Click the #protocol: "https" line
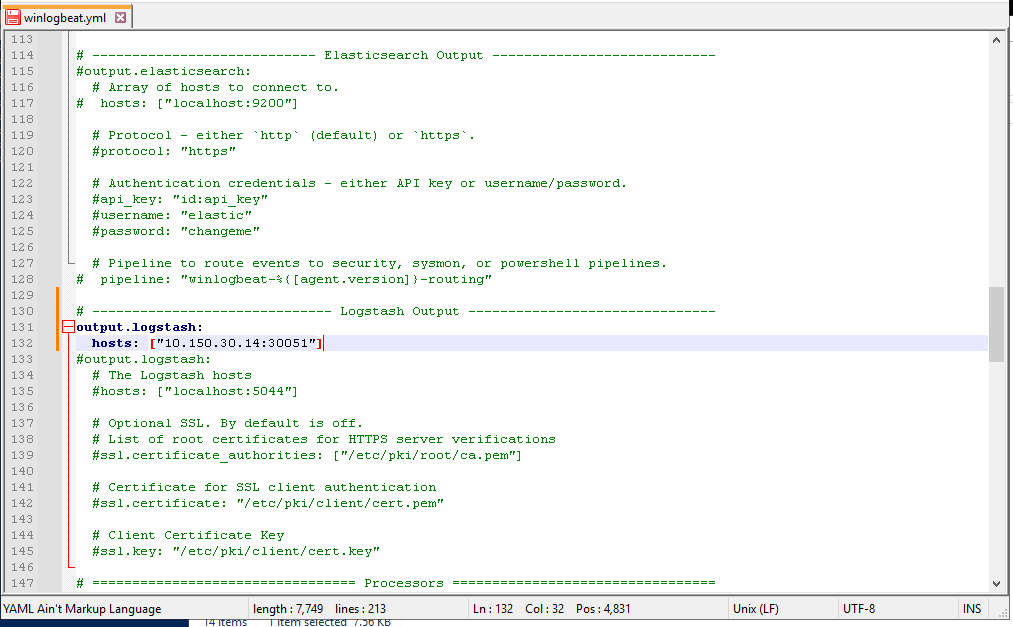1013x627 pixels. (x=163, y=151)
